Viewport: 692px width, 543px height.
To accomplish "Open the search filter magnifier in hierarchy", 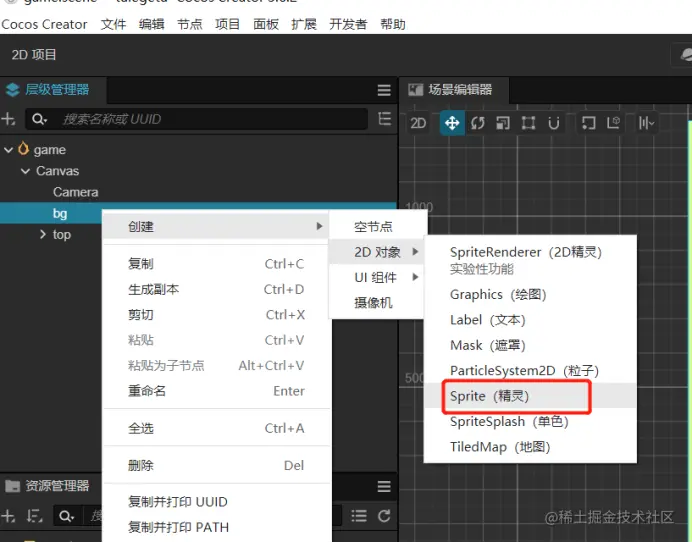I will coord(39,119).
